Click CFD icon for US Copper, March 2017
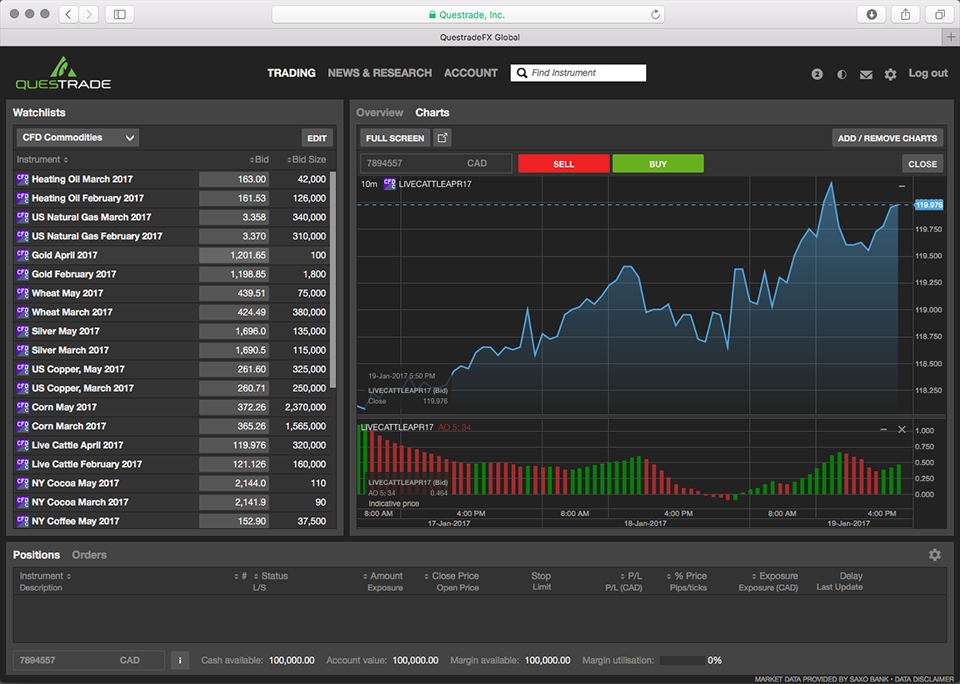 [23, 388]
